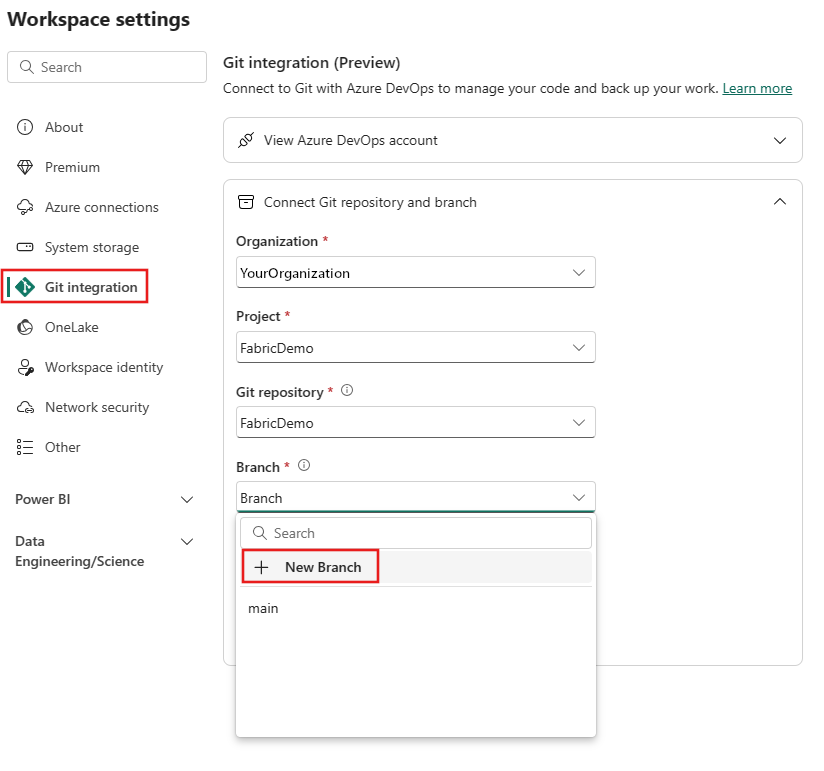Click the info icon next to Git repository
The height and width of the screenshot is (771, 824).
pos(347,390)
